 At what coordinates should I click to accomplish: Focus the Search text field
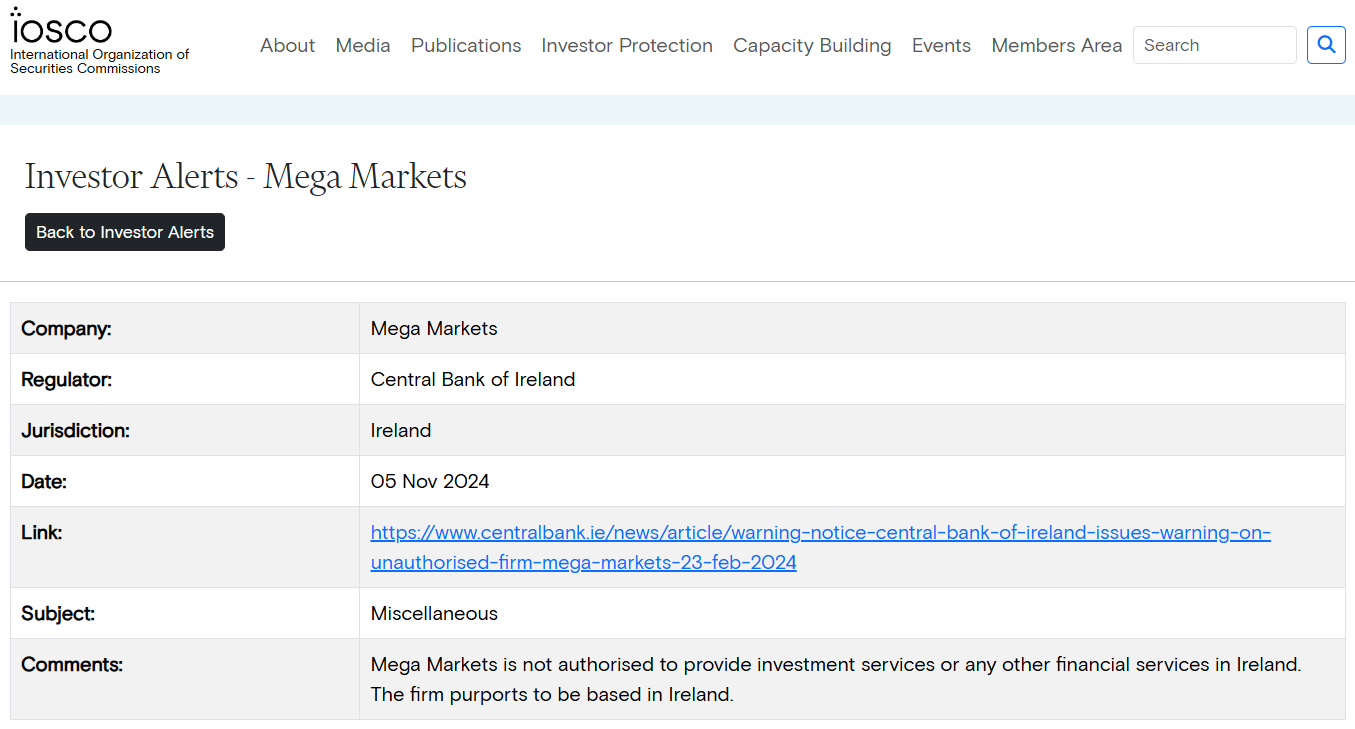pos(1214,45)
